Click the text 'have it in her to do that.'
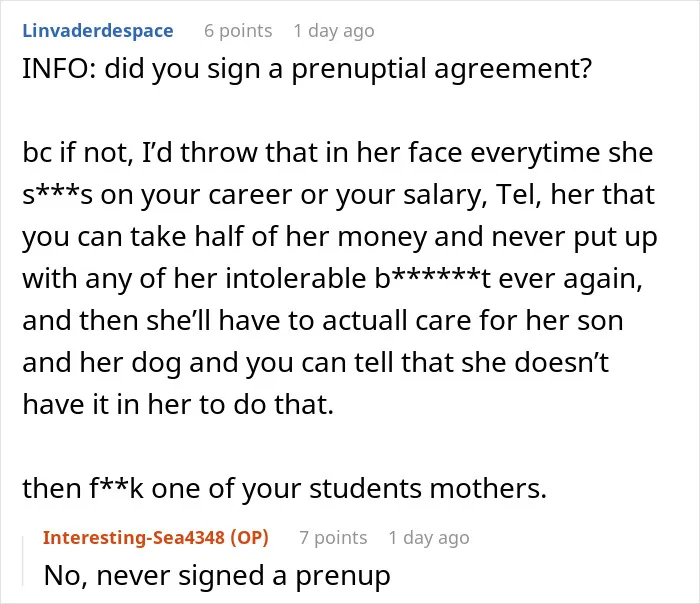The height and width of the screenshot is (604, 700). [x=178, y=404]
